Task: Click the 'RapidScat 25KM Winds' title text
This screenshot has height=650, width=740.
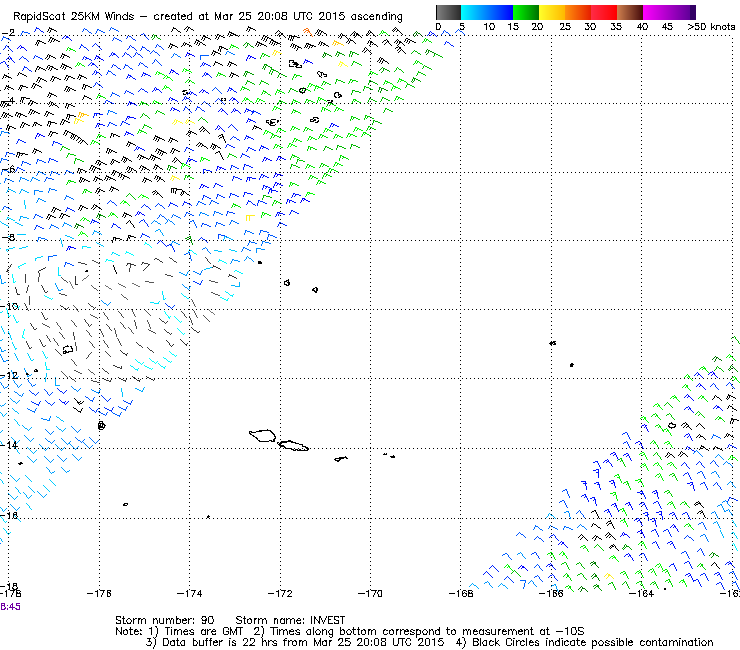Action: (73, 17)
